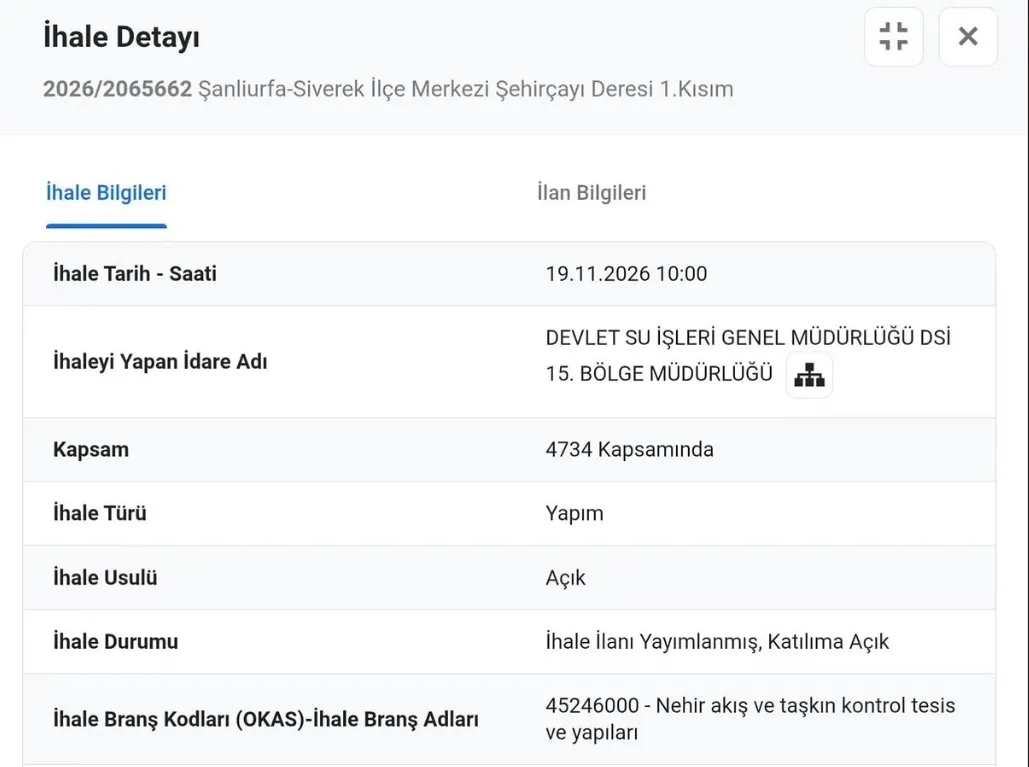Close the İhale Detayı dialog
This screenshot has width=1029, height=767.
point(968,37)
